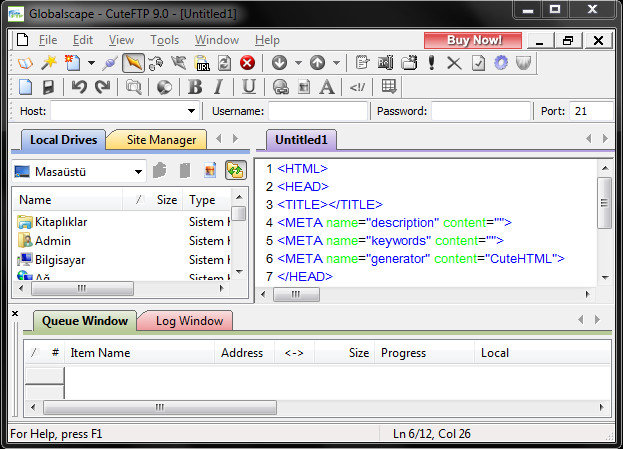
Task: Select the Bilgisayar row
Action: 122,259
